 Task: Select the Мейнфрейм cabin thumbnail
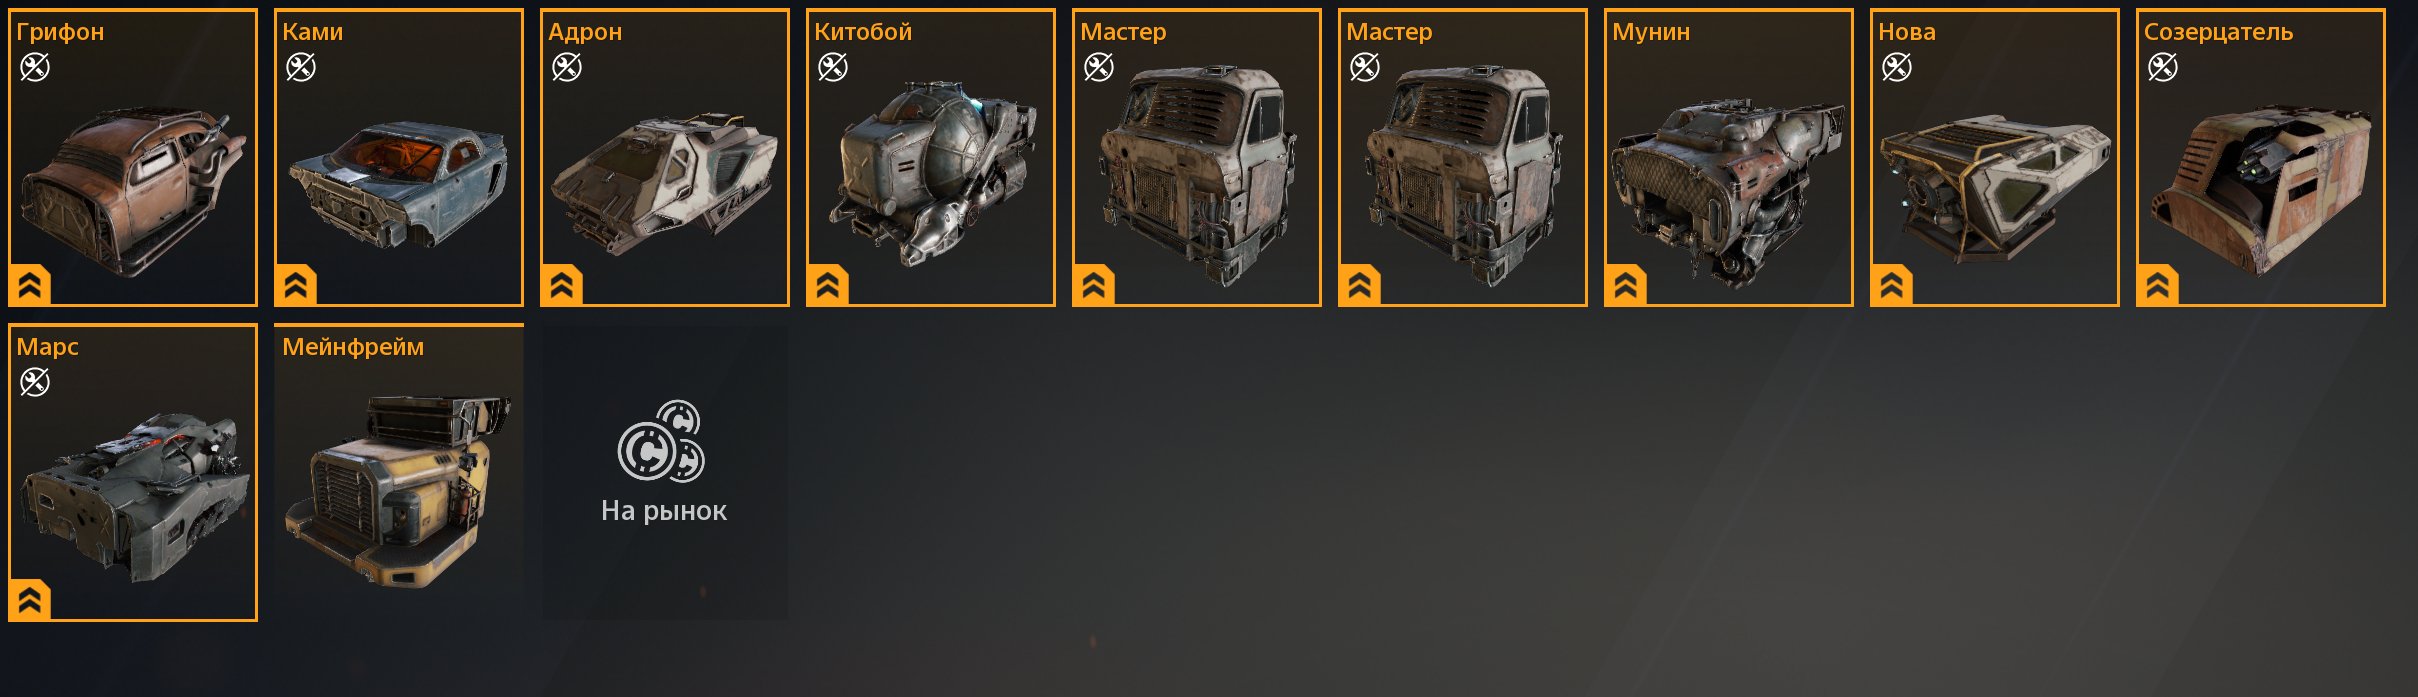pyautogui.click(x=398, y=490)
